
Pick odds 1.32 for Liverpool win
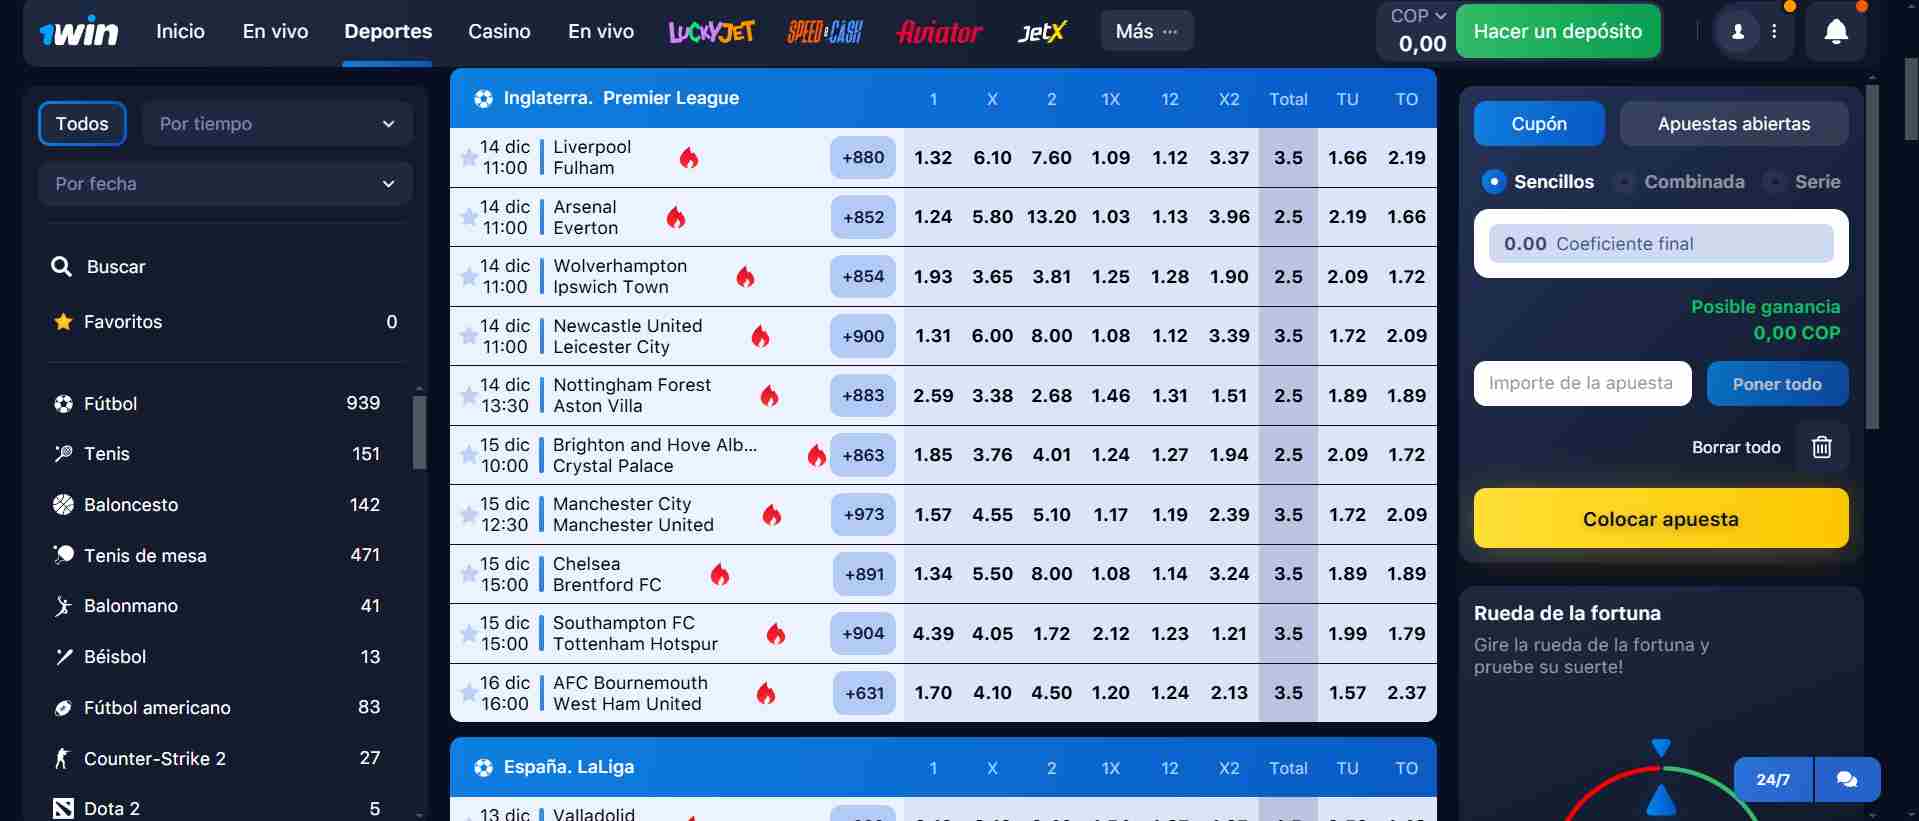pos(933,157)
